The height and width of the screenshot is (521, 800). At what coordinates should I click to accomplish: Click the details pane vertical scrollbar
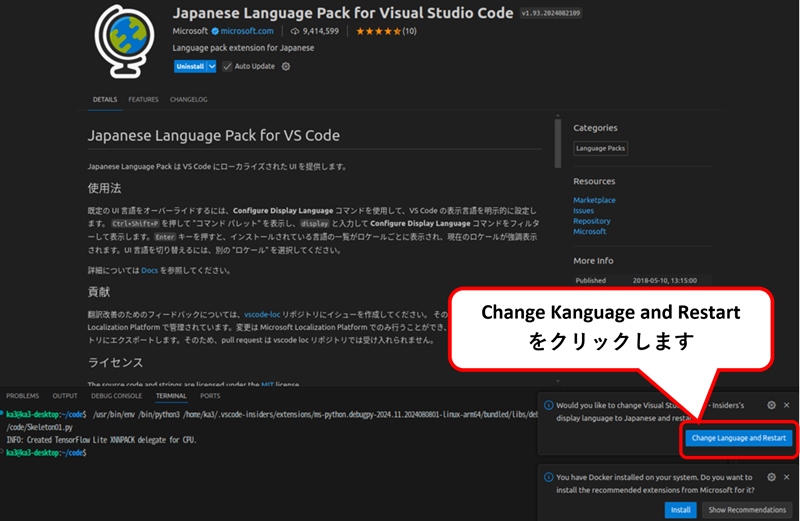click(x=558, y=143)
